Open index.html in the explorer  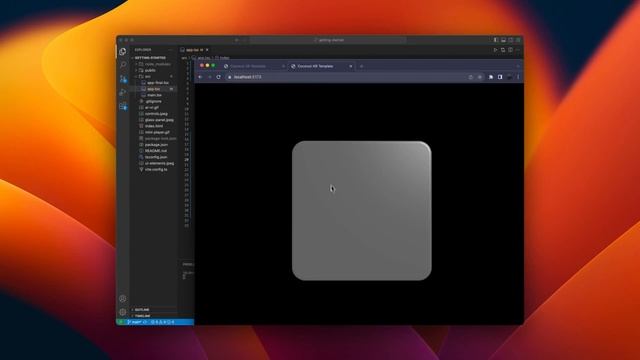click(x=154, y=126)
